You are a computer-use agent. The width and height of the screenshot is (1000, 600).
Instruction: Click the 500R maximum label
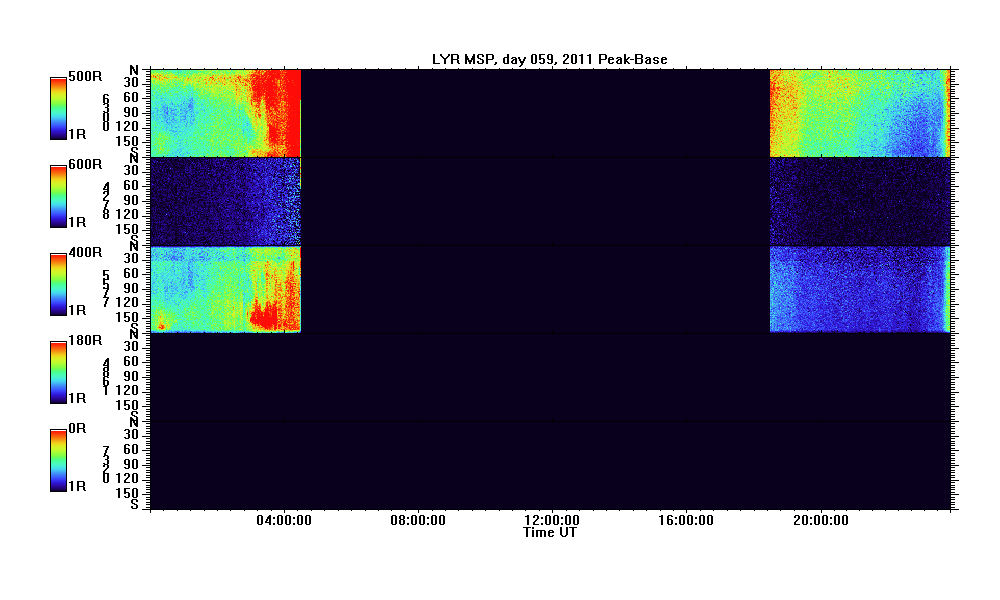(85, 77)
